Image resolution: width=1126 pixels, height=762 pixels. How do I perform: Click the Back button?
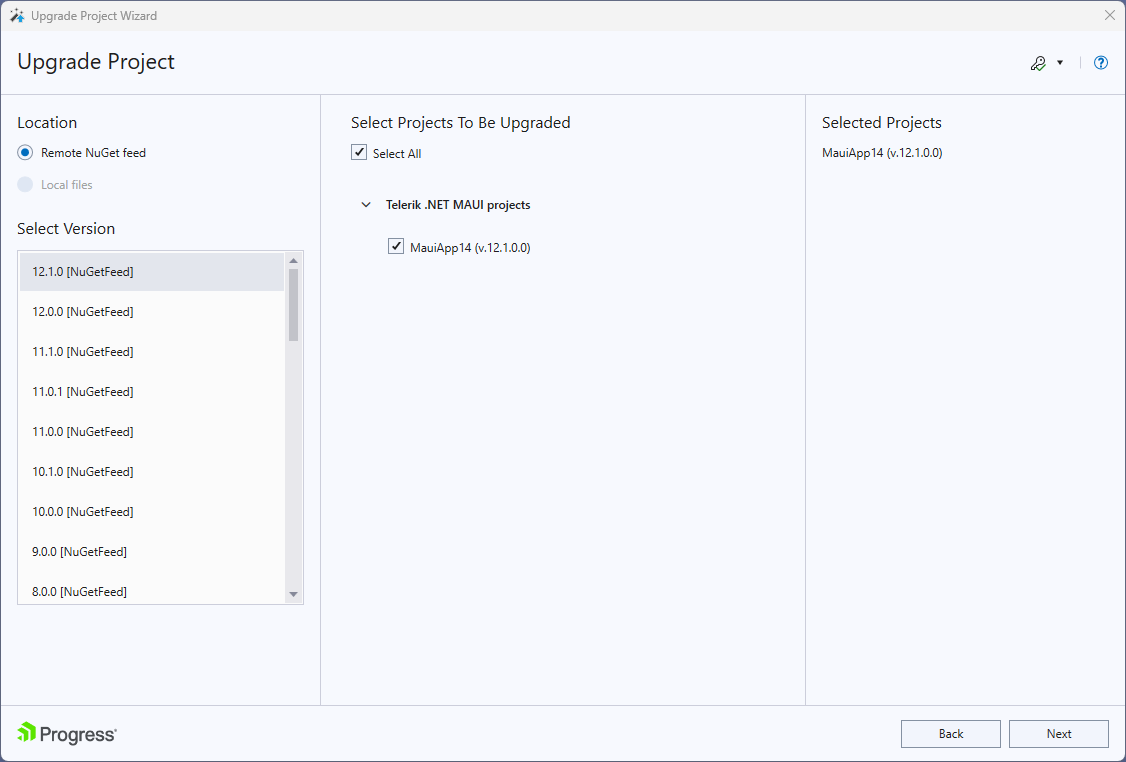[x=950, y=733]
